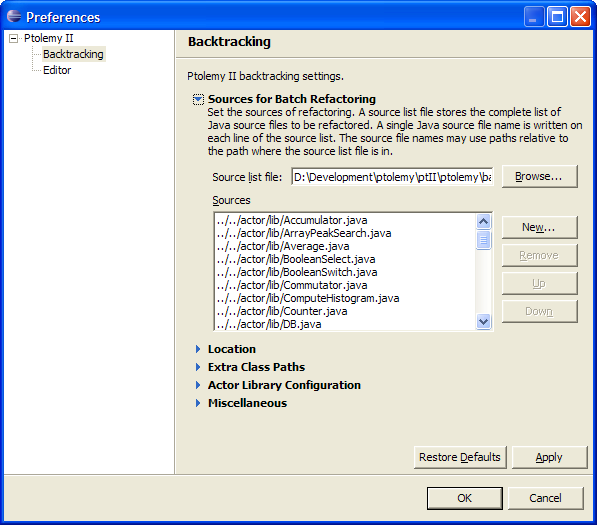Apply the backtracking settings
The height and width of the screenshot is (525, 597).
[x=549, y=457]
